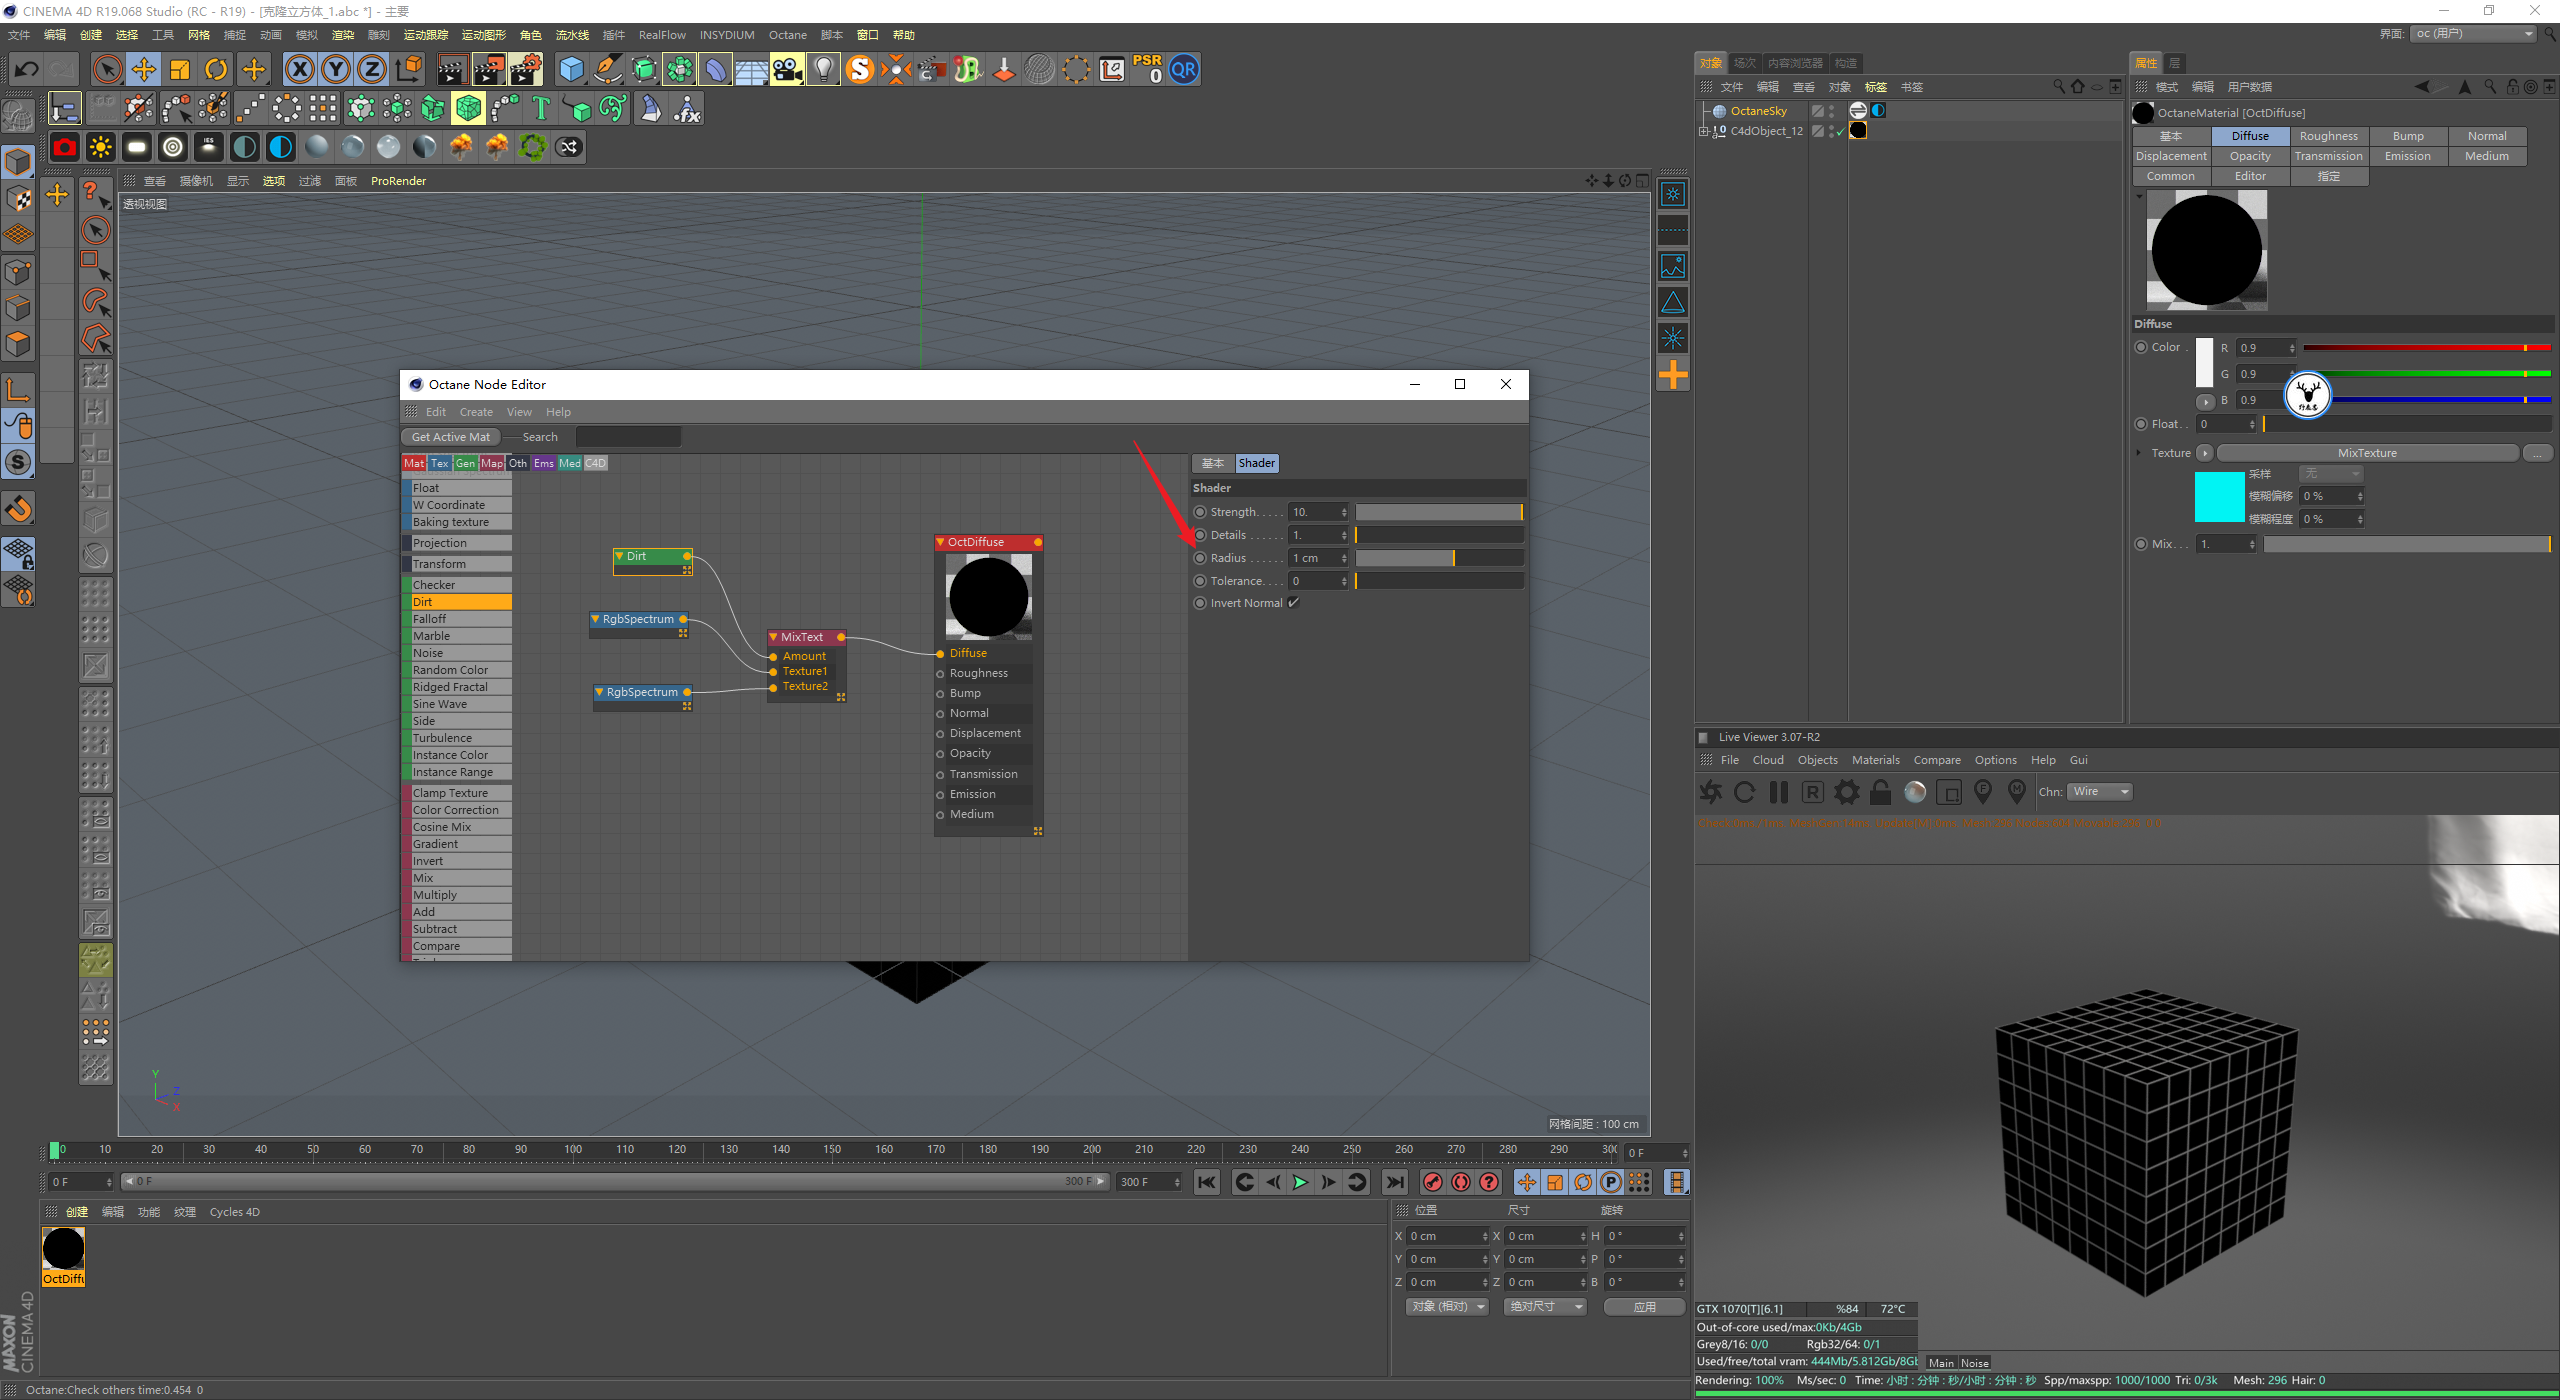Add an Octane daylight sun
Viewport: 2560px width, 1400px height.
click(x=101, y=147)
